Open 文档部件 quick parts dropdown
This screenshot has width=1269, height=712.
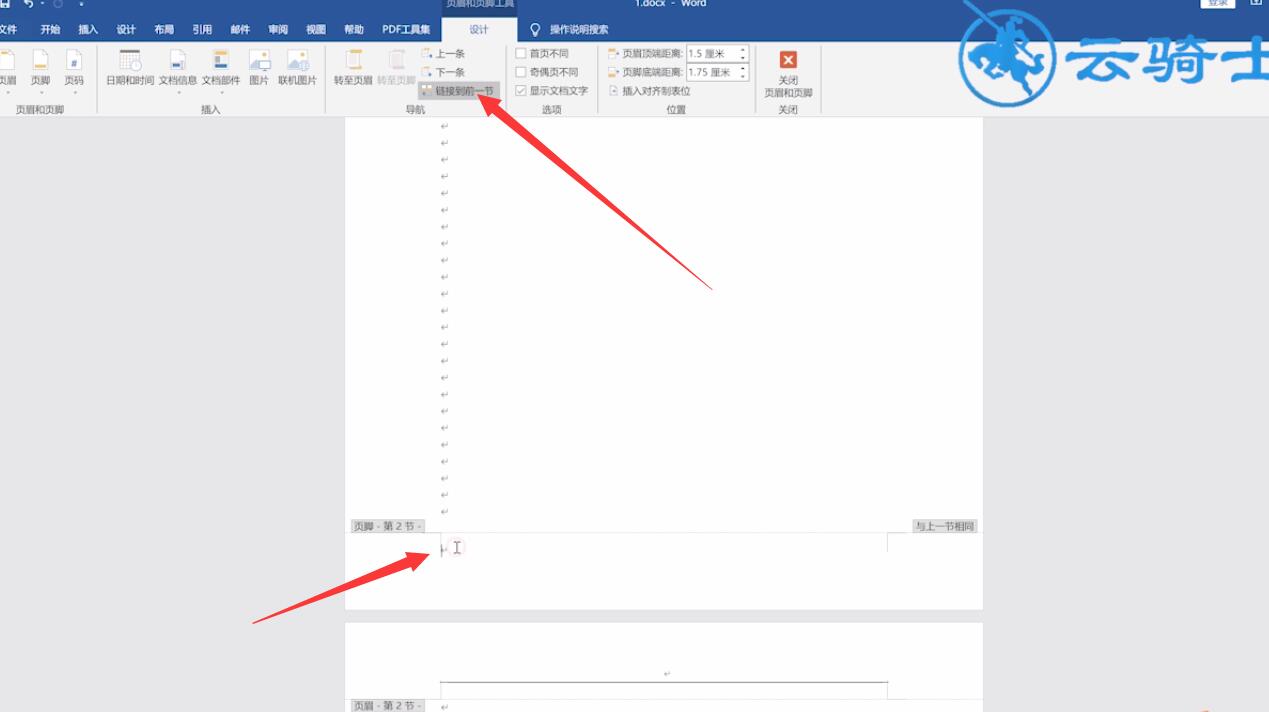coord(221,70)
